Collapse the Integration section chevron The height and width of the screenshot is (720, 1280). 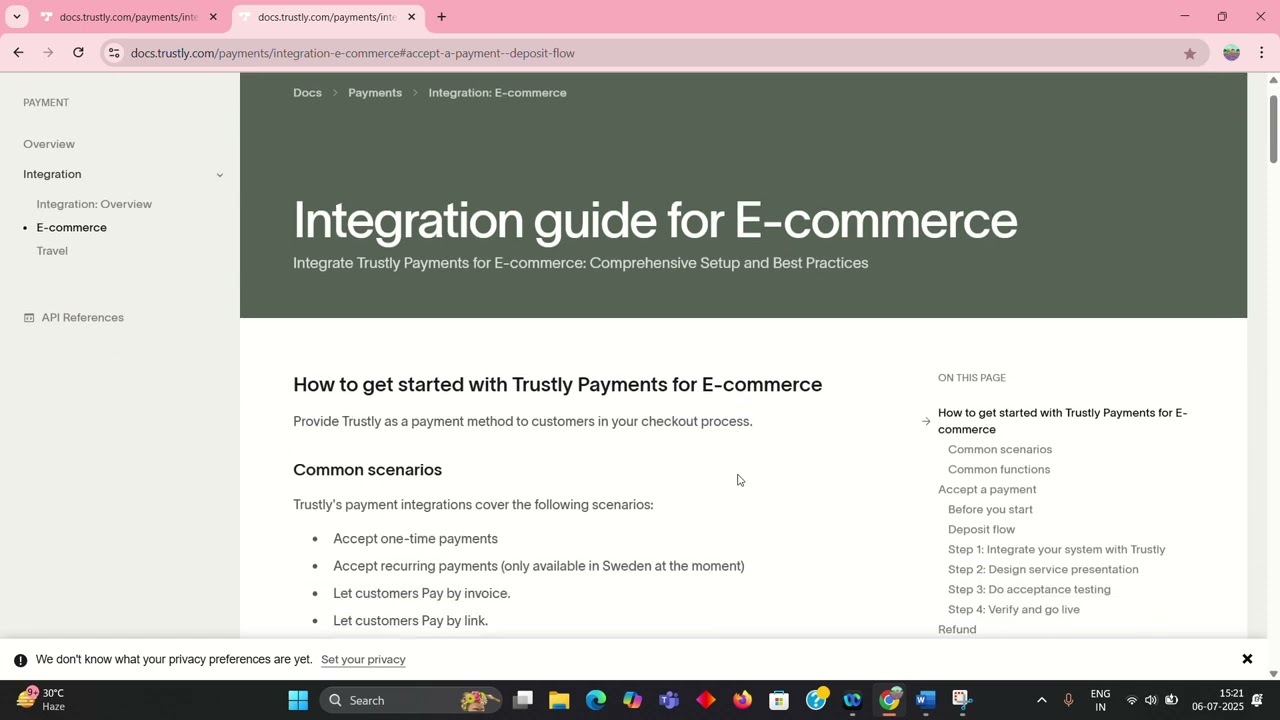[x=219, y=175]
